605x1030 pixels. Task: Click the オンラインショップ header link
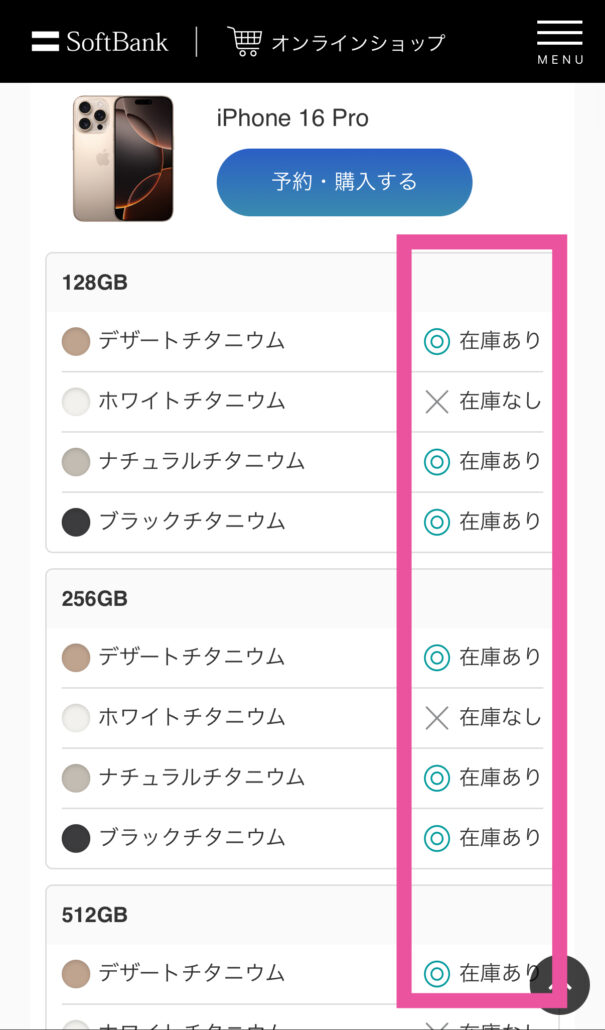pos(358,43)
